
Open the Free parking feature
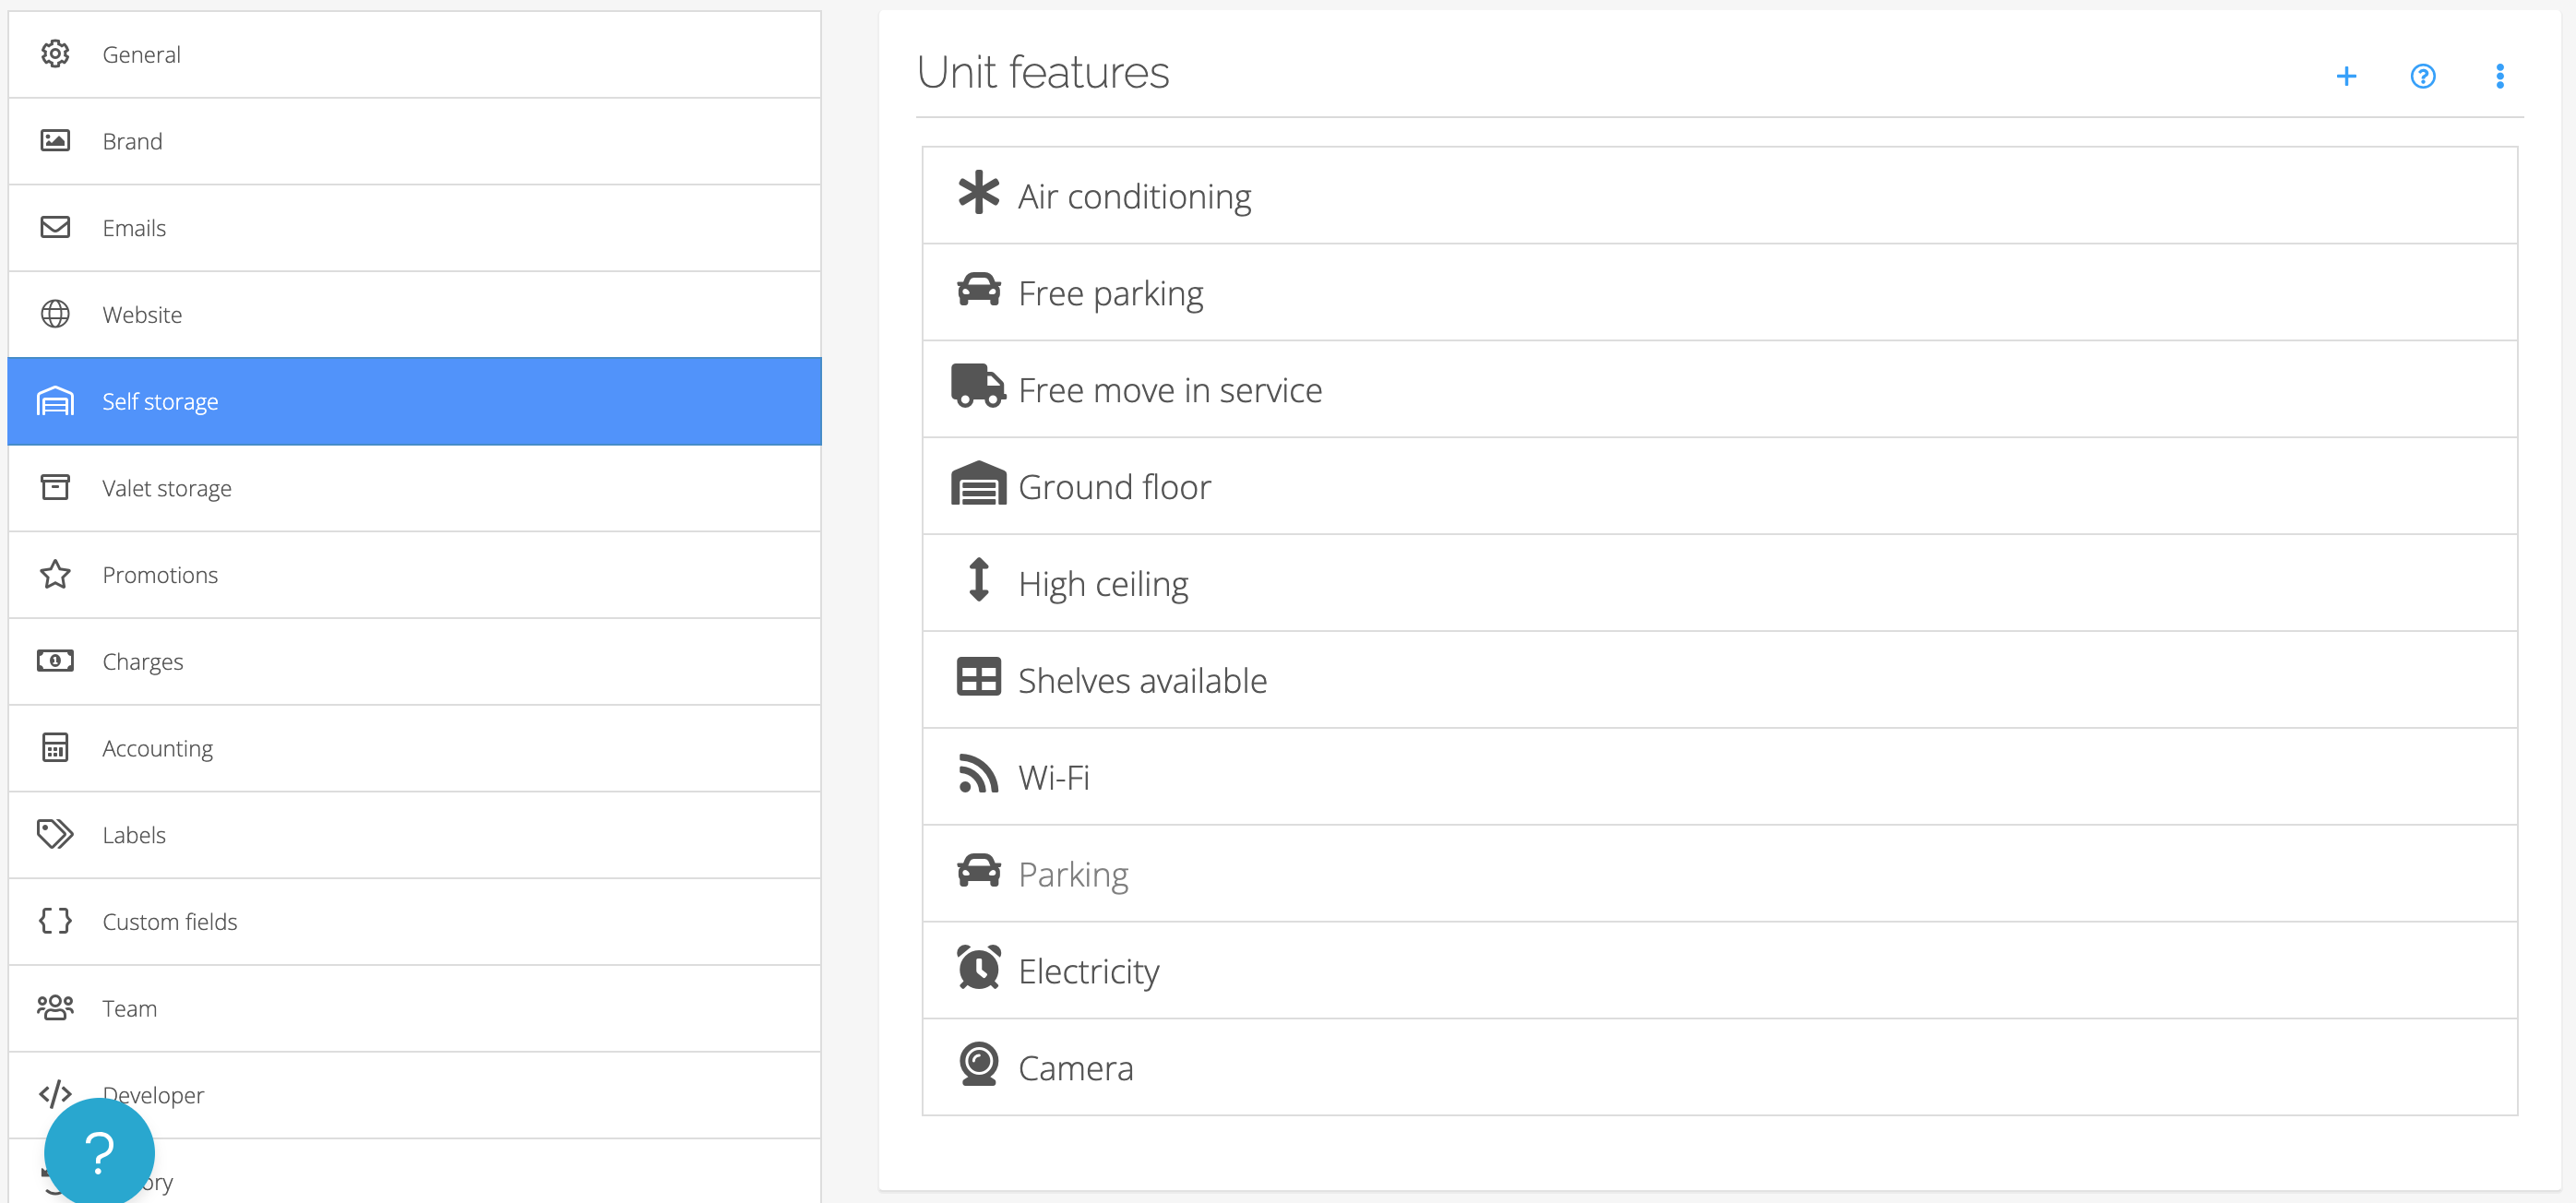(1110, 293)
